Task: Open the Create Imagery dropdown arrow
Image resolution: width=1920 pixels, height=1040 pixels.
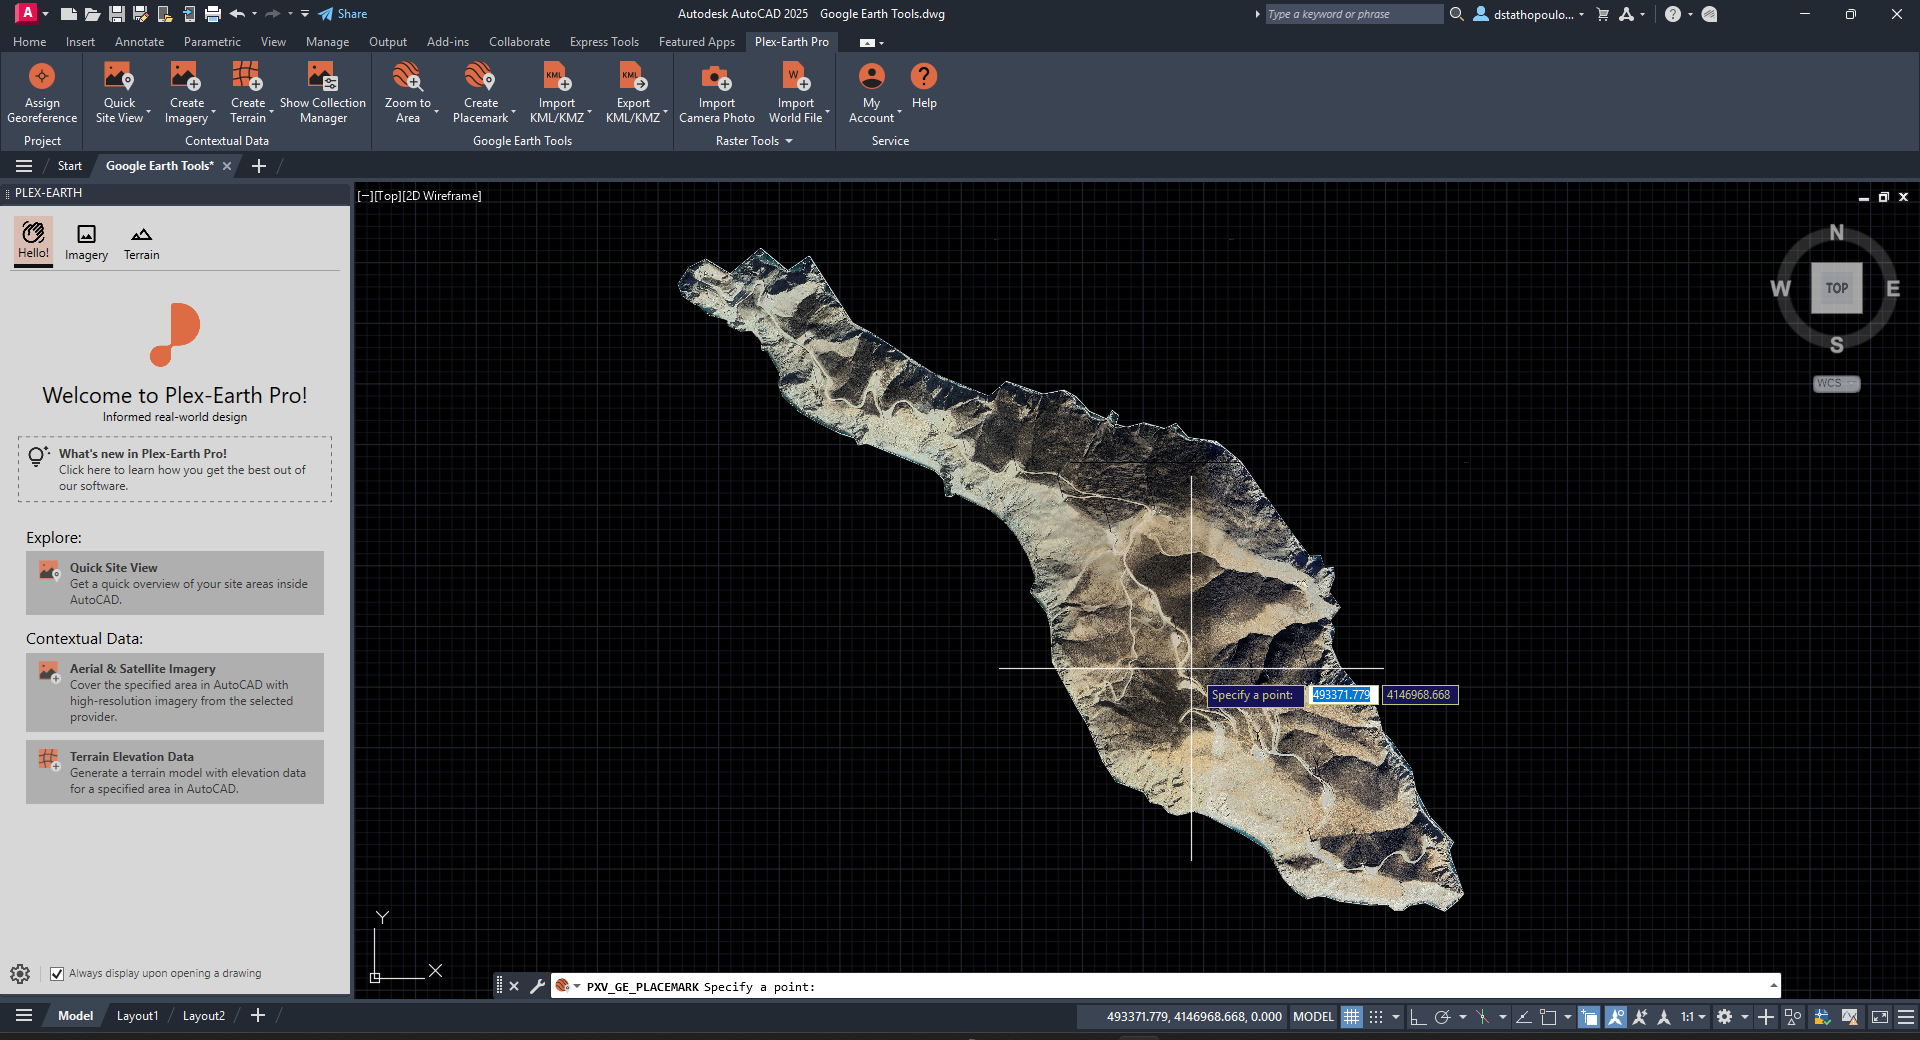Action: tap(214, 112)
